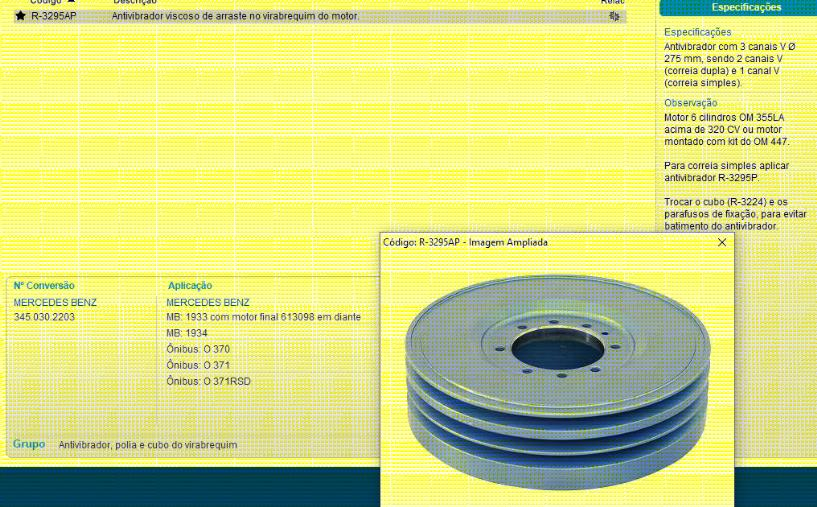Click the star icon beside R-3295AP

coord(20,16)
